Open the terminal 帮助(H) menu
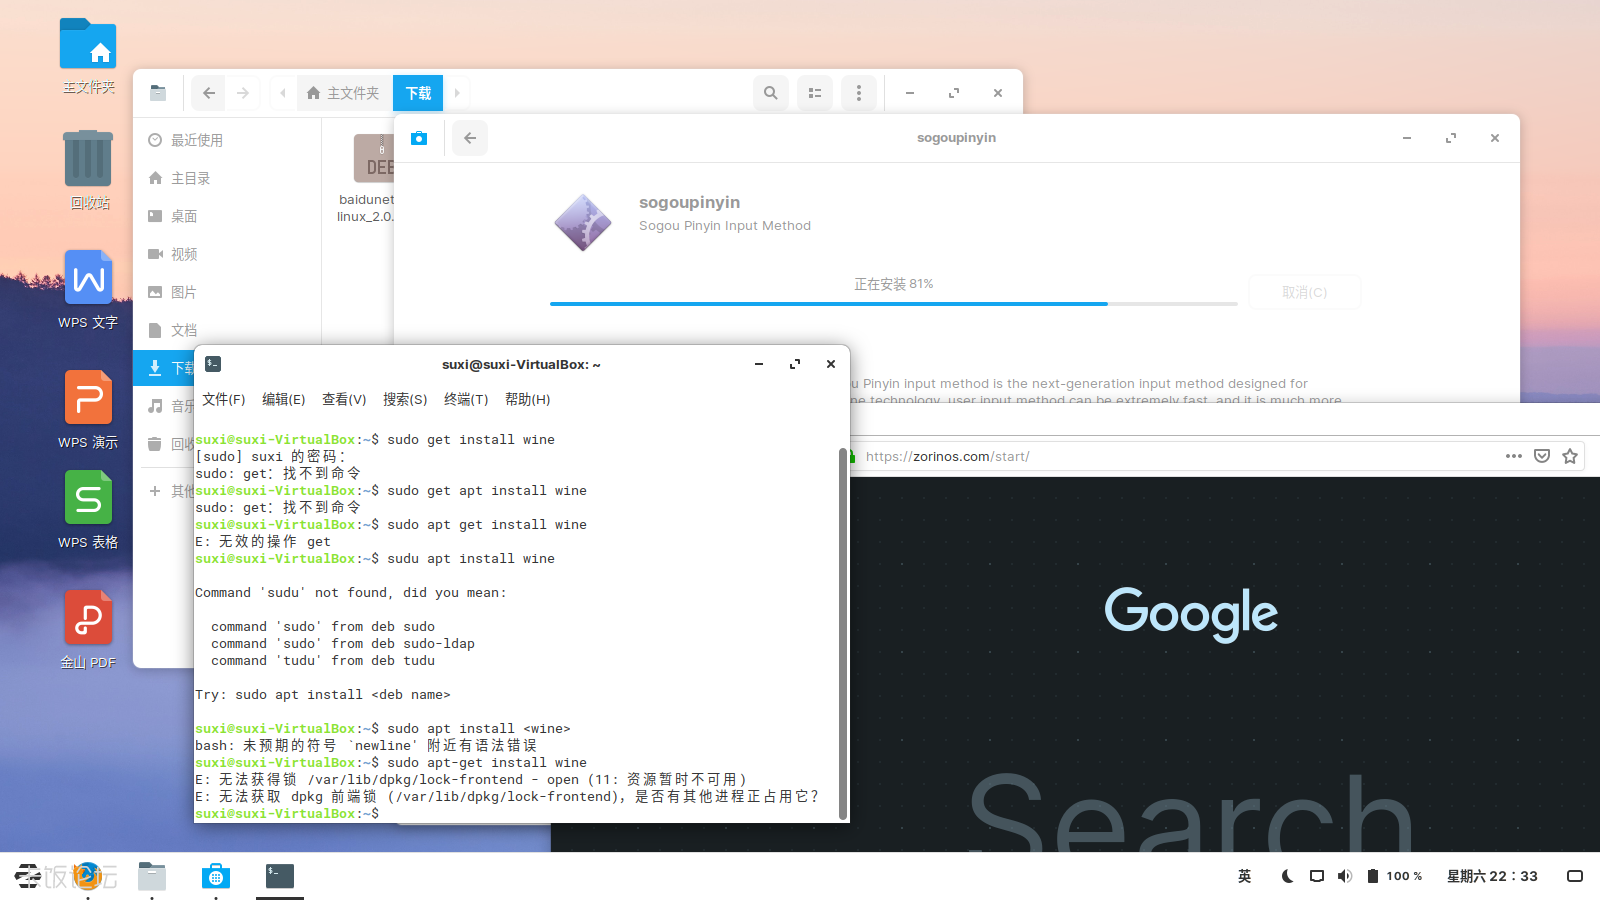This screenshot has height=900, width=1600. click(x=527, y=399)
